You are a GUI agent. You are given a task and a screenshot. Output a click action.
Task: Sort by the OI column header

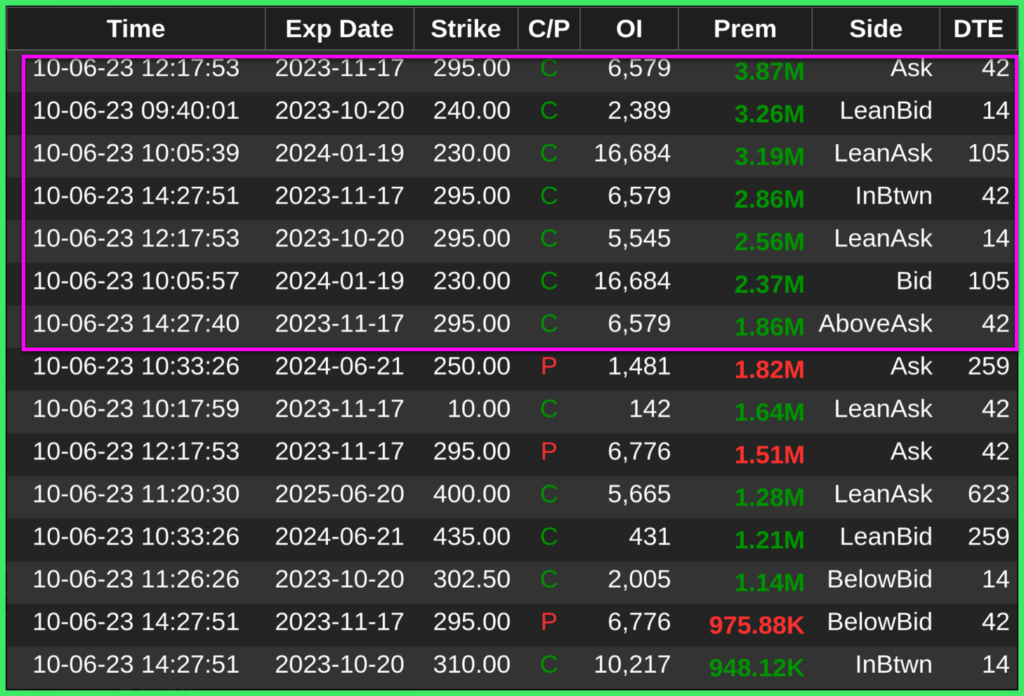629,29
